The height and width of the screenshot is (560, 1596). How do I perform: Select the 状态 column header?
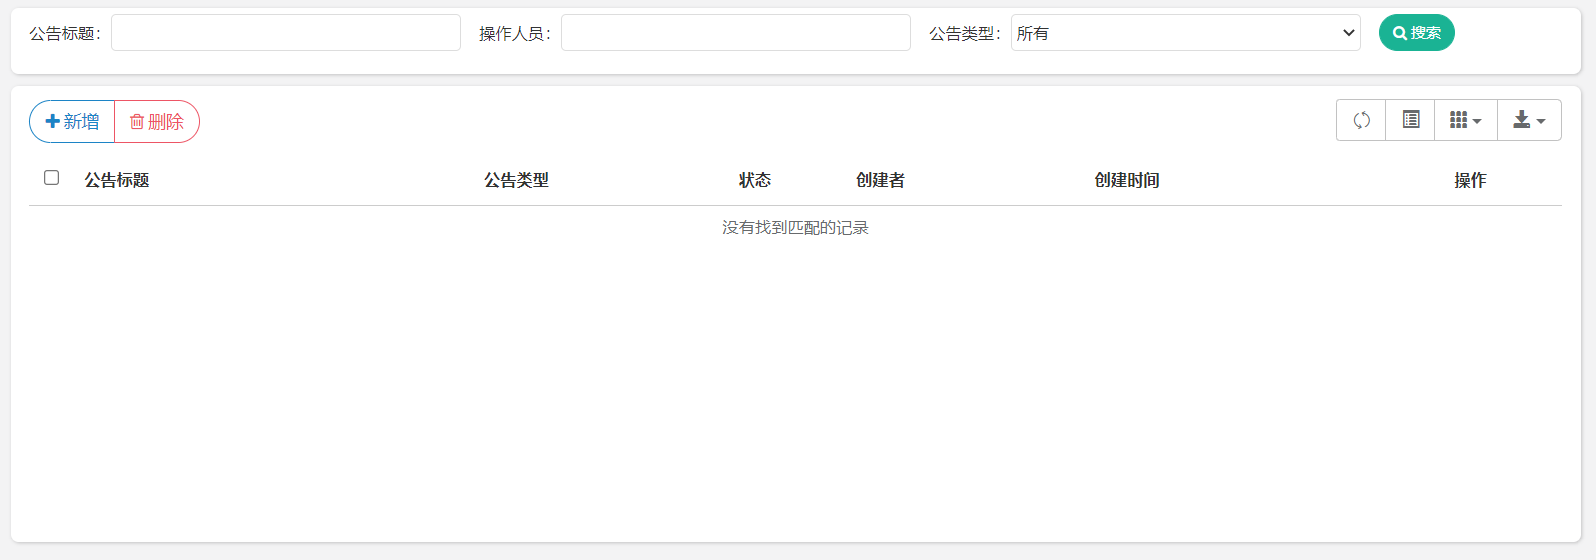[755, 180]
